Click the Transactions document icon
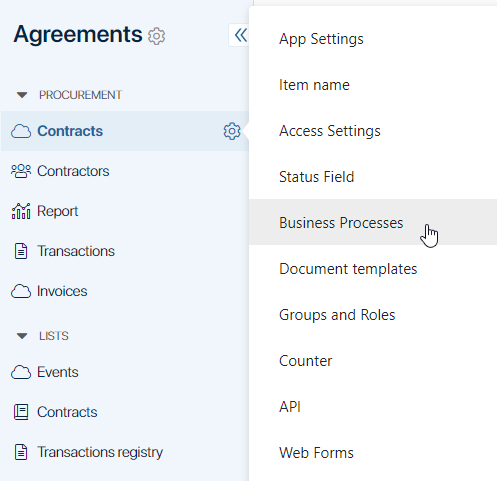This screenshot has width=497, height=481. [x=21, y=251]
